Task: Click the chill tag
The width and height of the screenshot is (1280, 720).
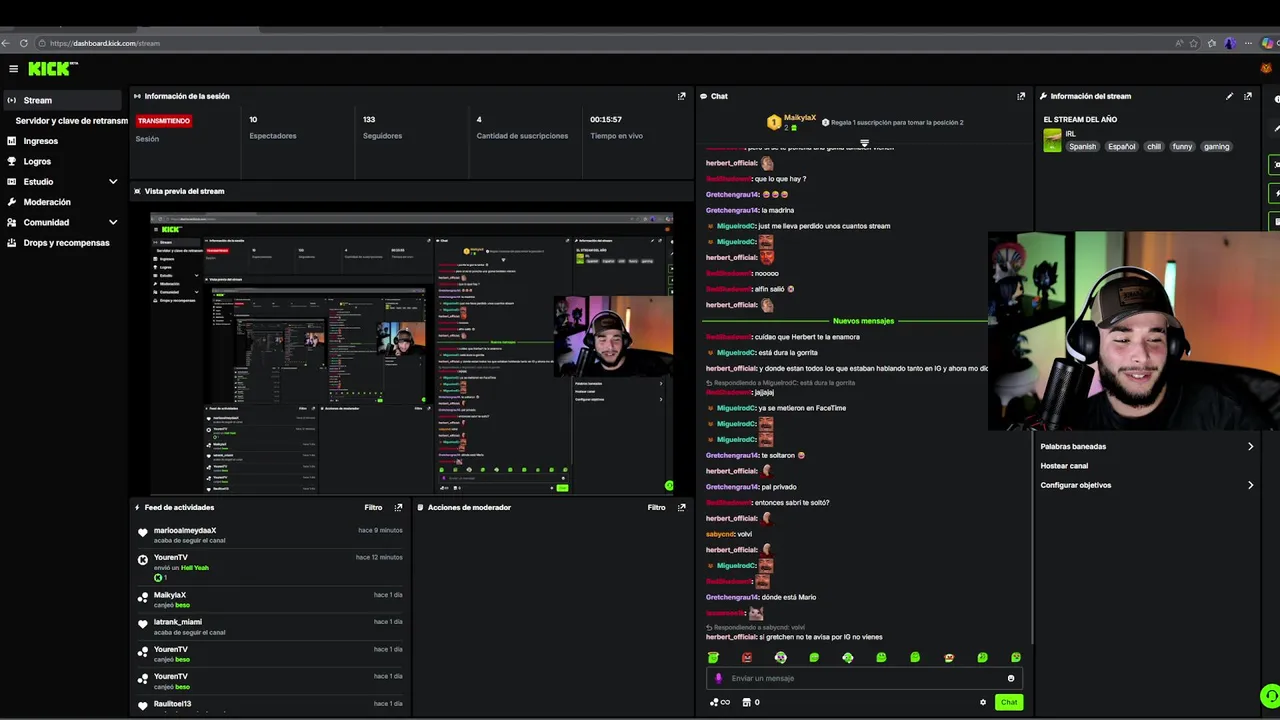Action: coord(1154,147)
